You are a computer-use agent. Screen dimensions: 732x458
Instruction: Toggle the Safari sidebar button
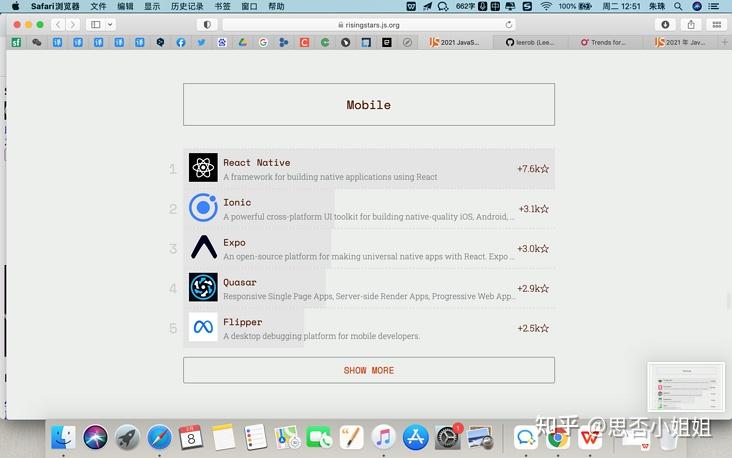(96, 25)
